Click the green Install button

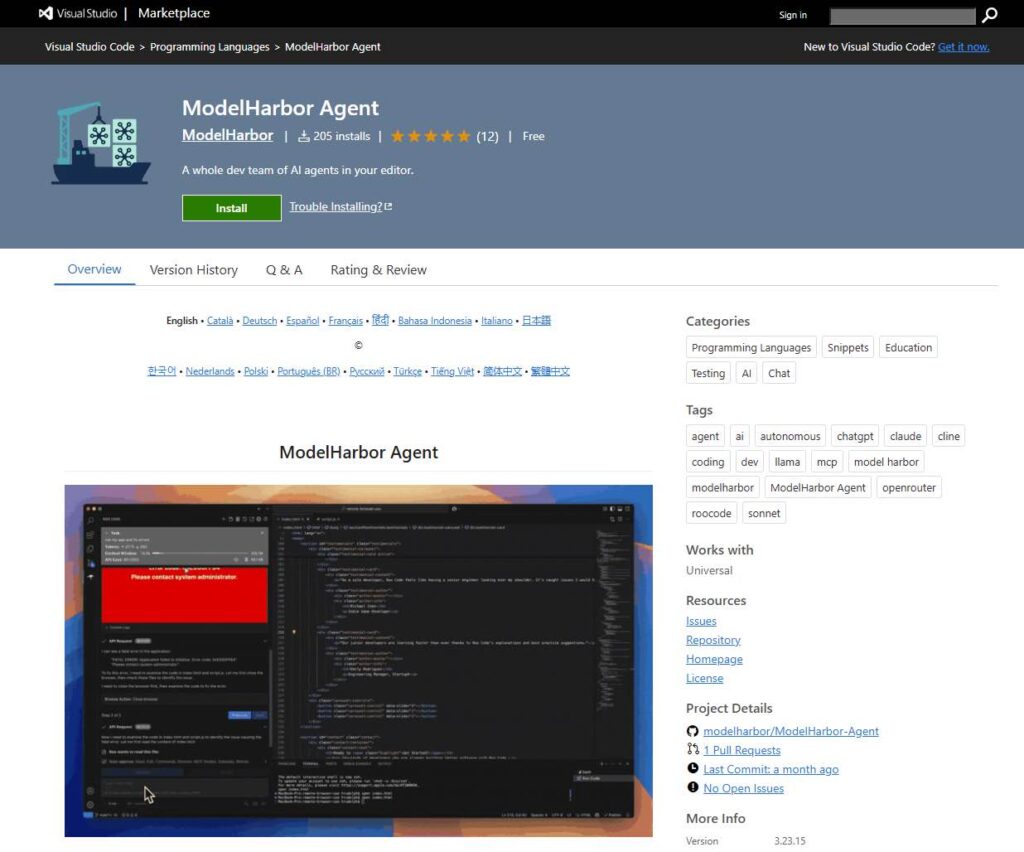(x=232, y=208)
